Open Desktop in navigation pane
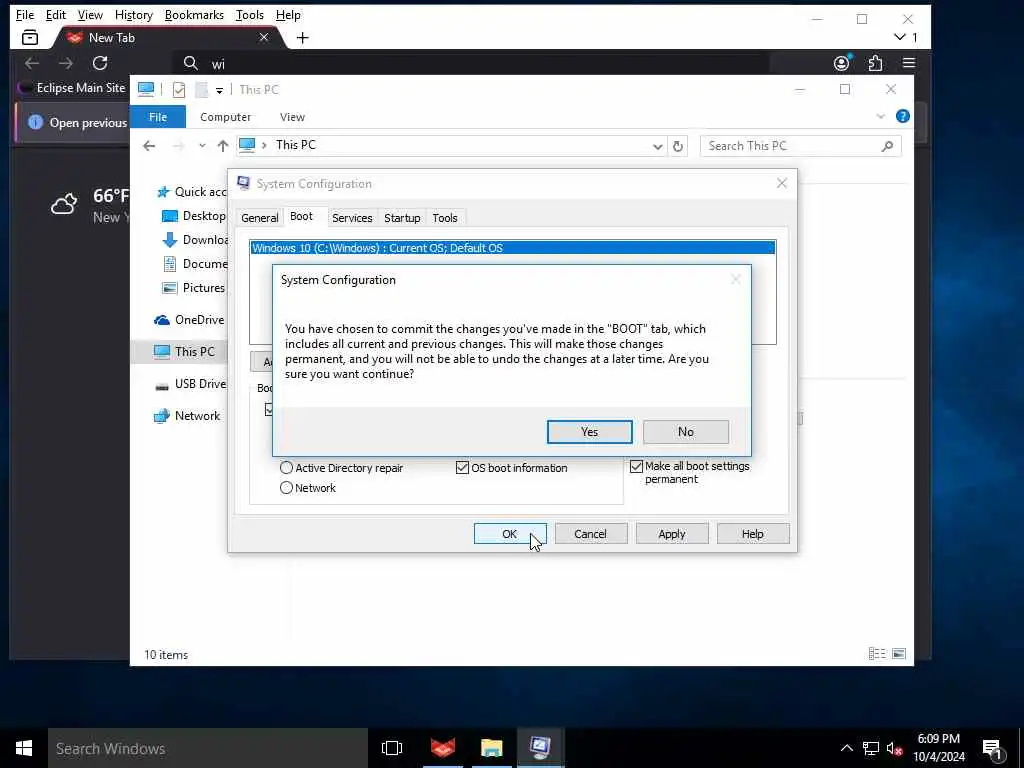1024x768 pixels. (193, 216)
